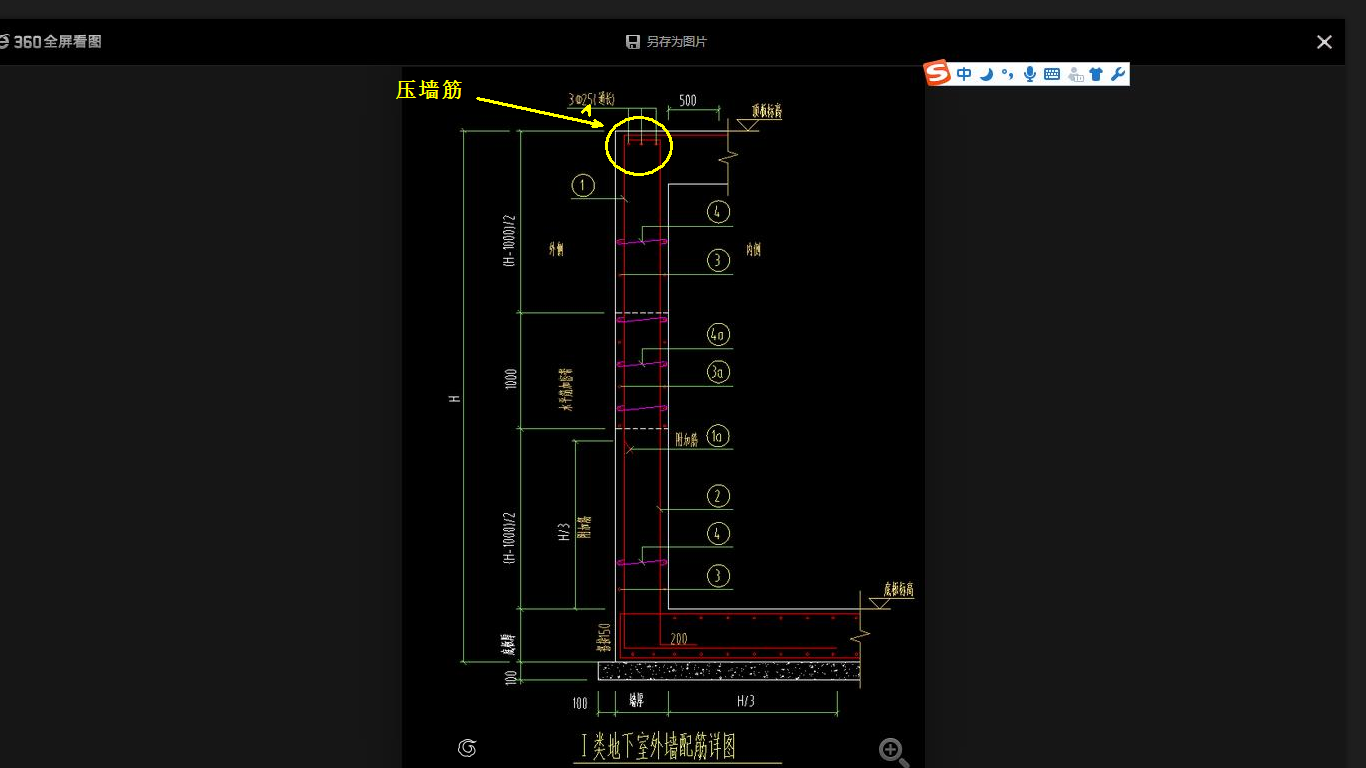Click the drawing image in viewer
The height and width of the screenshot is (768, 1366).
(x=663, y=418)
